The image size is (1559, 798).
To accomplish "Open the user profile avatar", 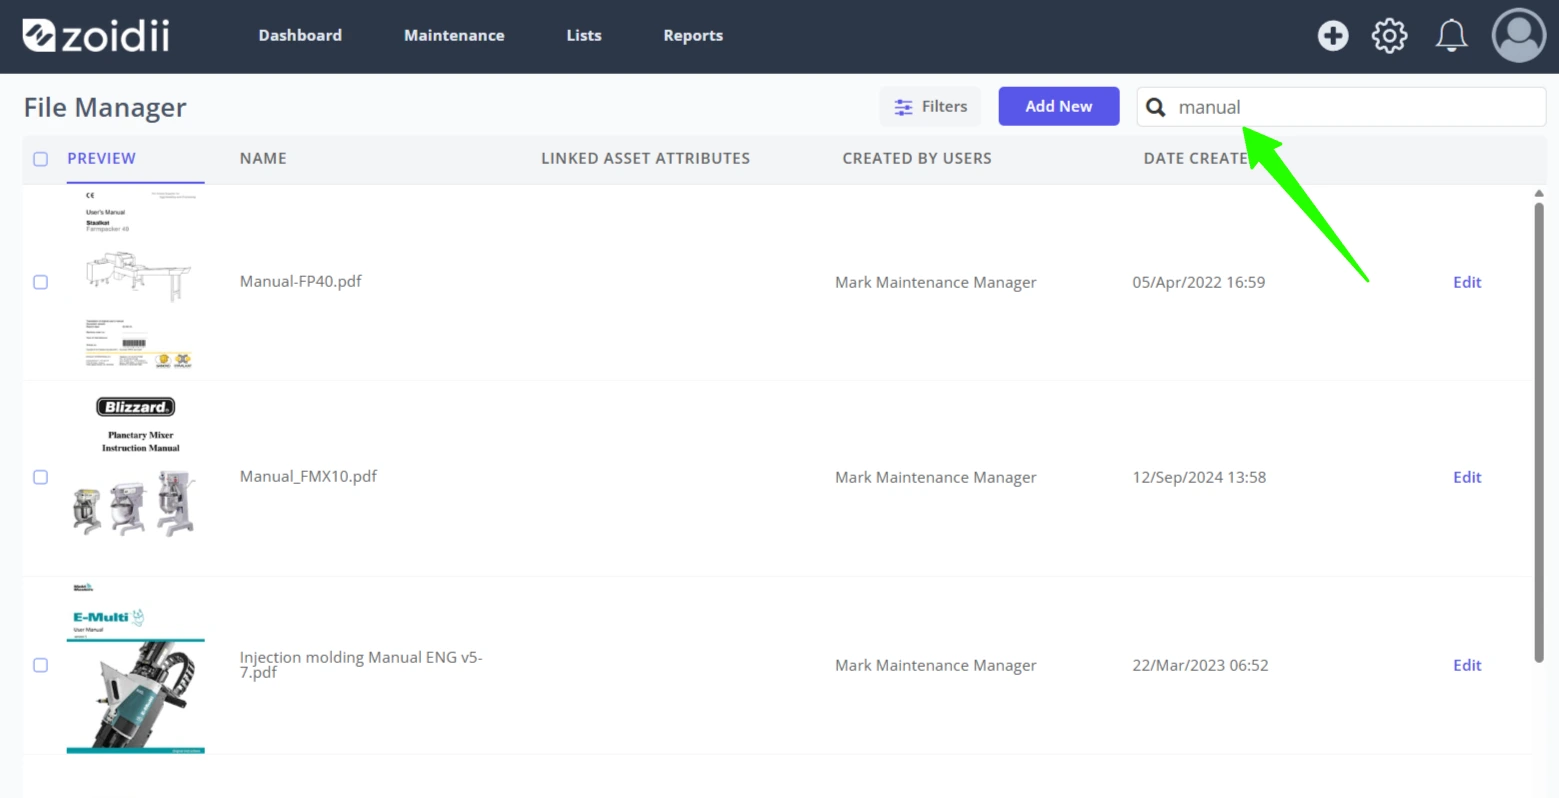I will pos(1518,36).
